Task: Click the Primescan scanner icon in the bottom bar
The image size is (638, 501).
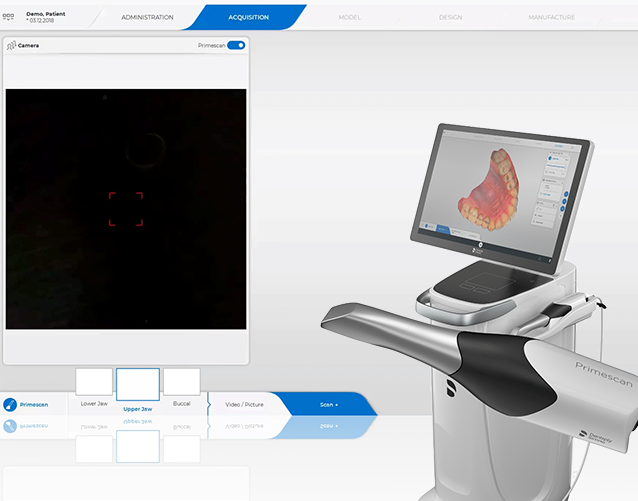Action: point(10,405)
